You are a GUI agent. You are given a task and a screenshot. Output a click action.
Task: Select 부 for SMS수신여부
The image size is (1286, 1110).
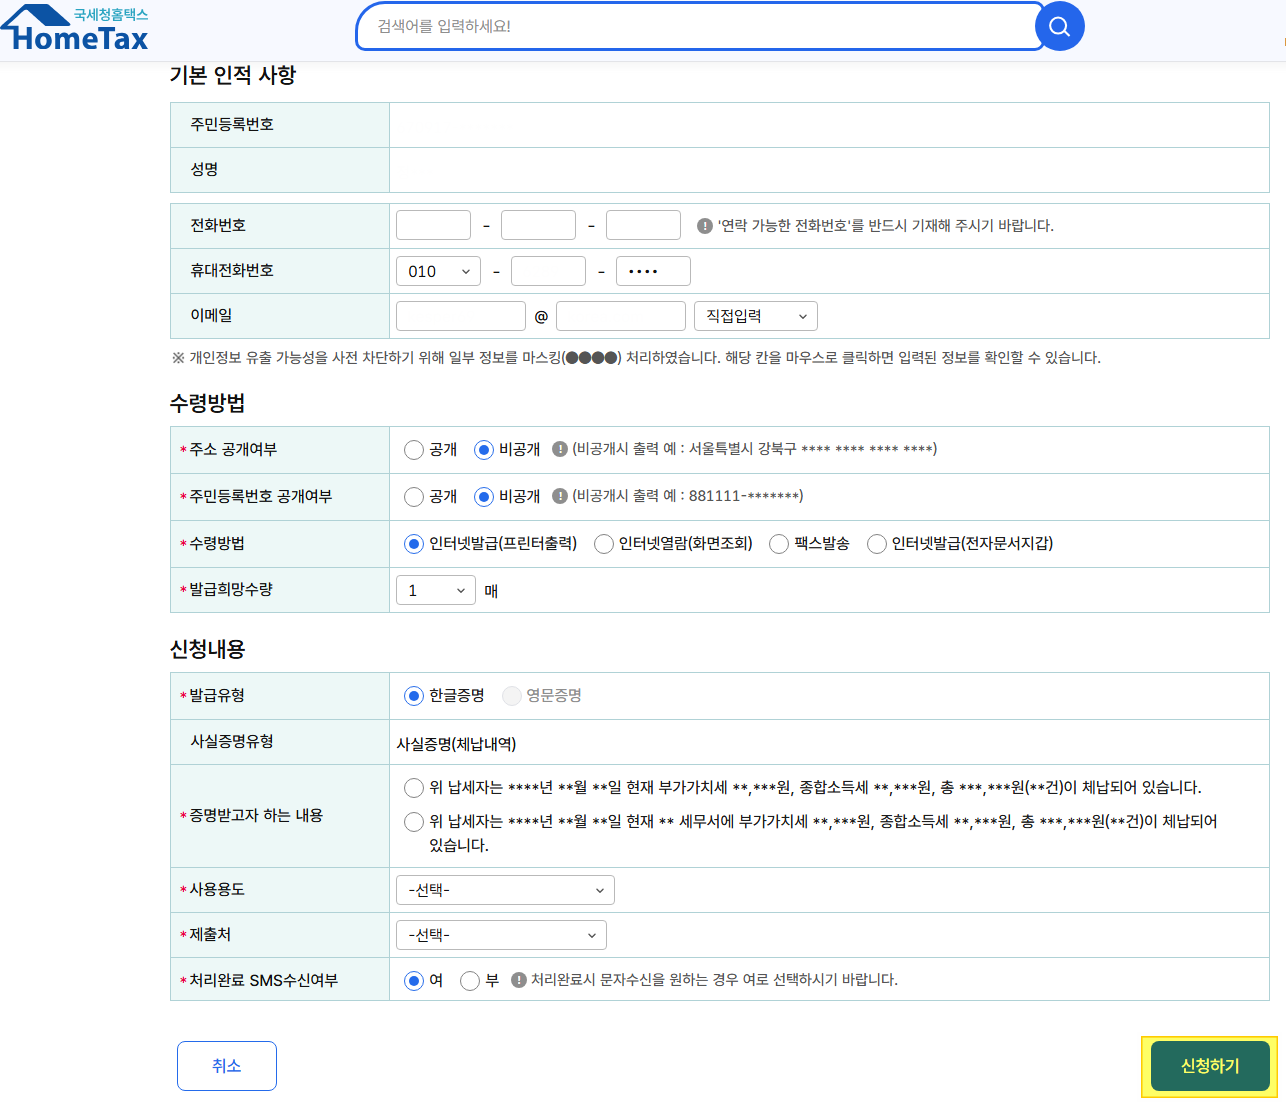(x=469, y=981)
